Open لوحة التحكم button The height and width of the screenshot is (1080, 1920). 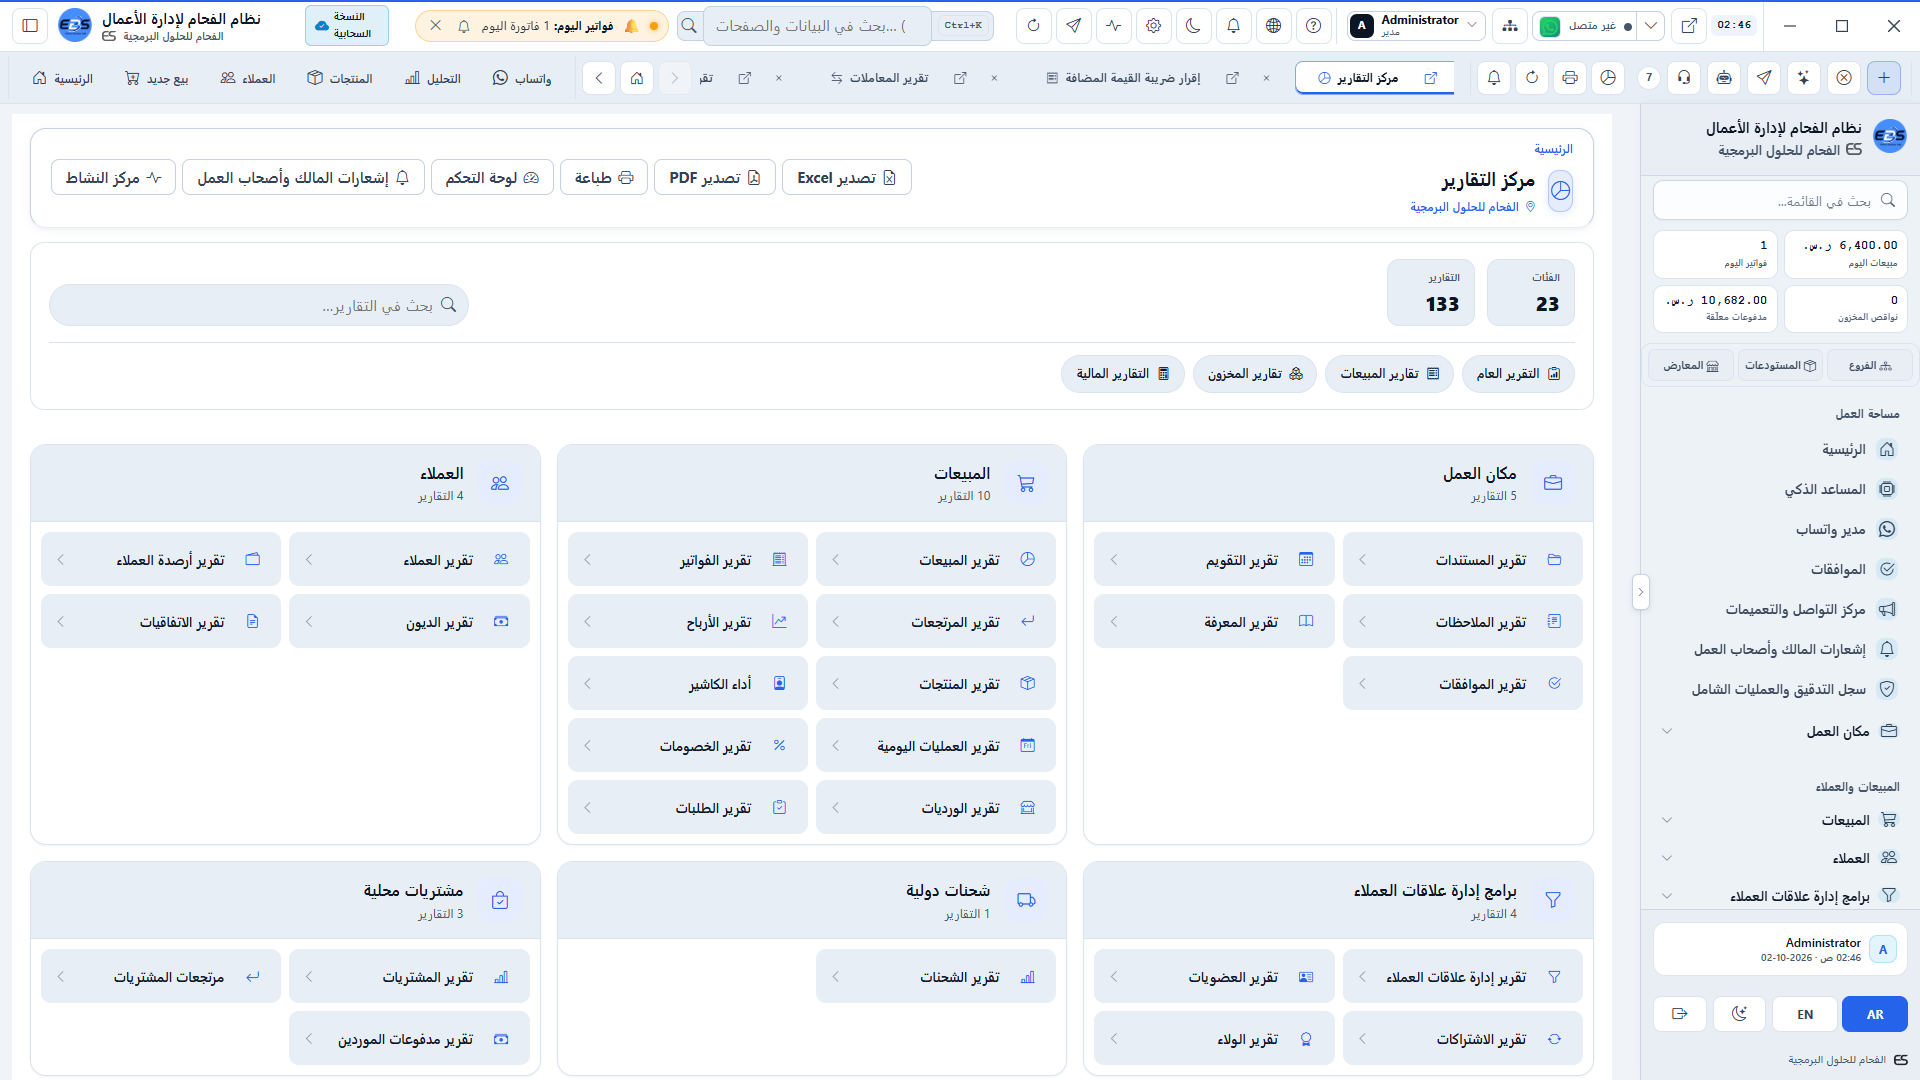492,178
